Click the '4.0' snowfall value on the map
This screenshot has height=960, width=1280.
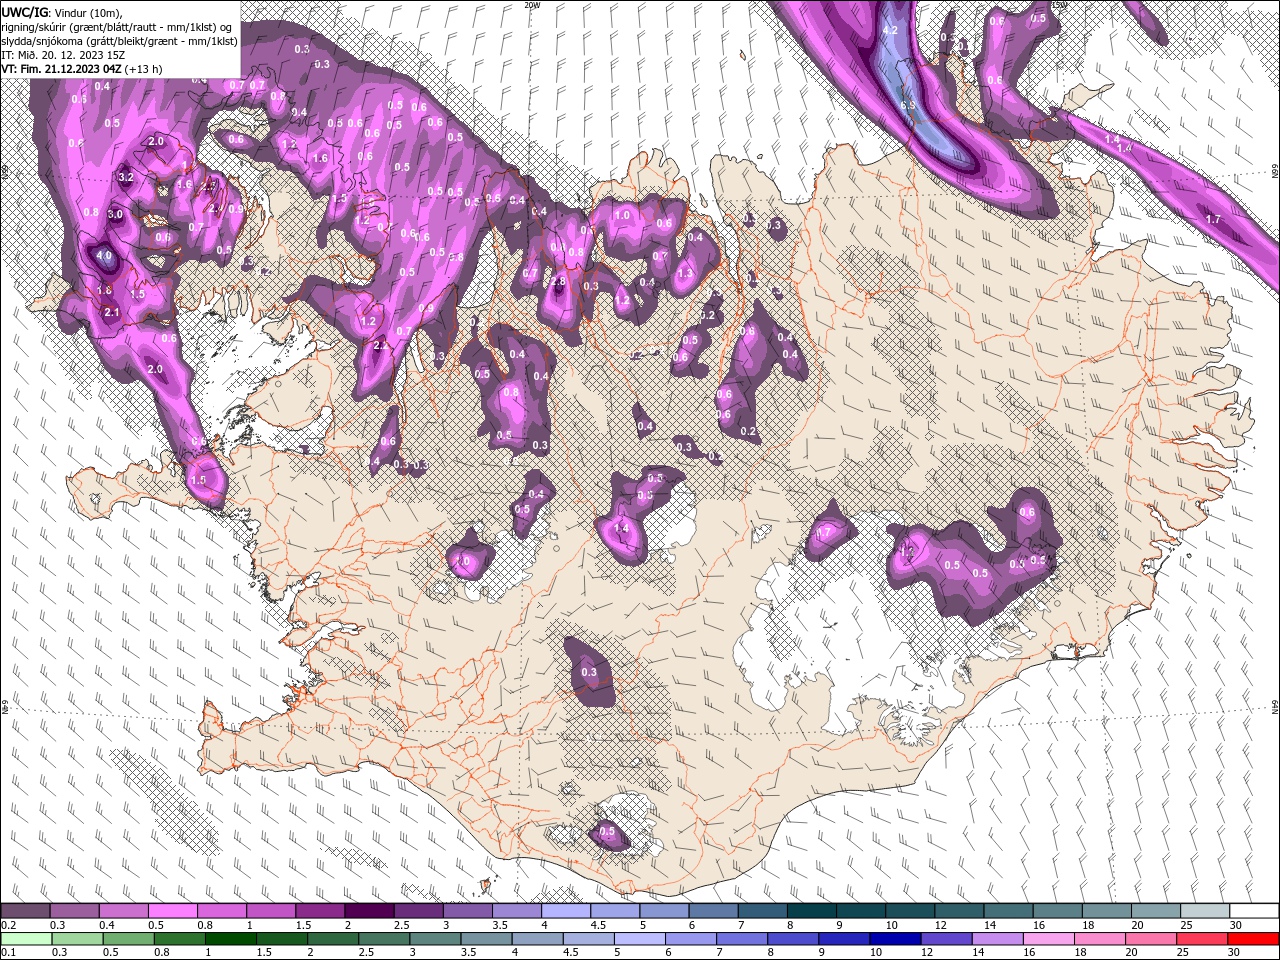point(105,256)
